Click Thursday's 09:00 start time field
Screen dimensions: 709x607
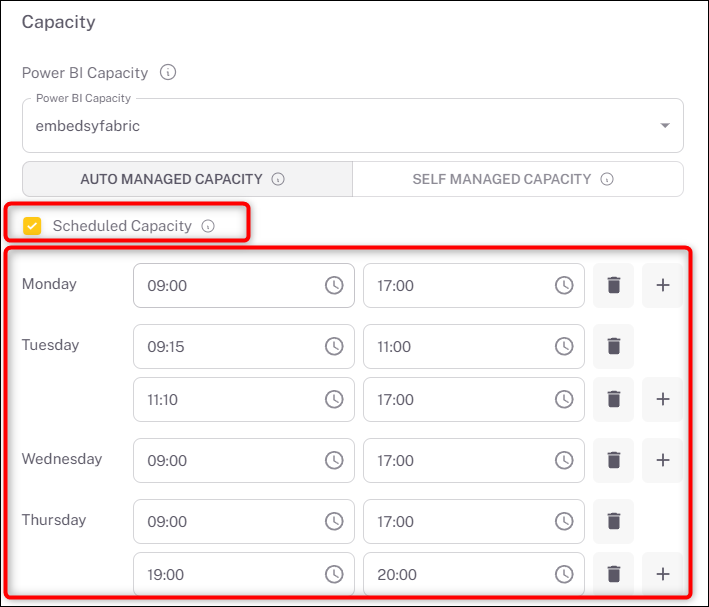click(230, 522)
